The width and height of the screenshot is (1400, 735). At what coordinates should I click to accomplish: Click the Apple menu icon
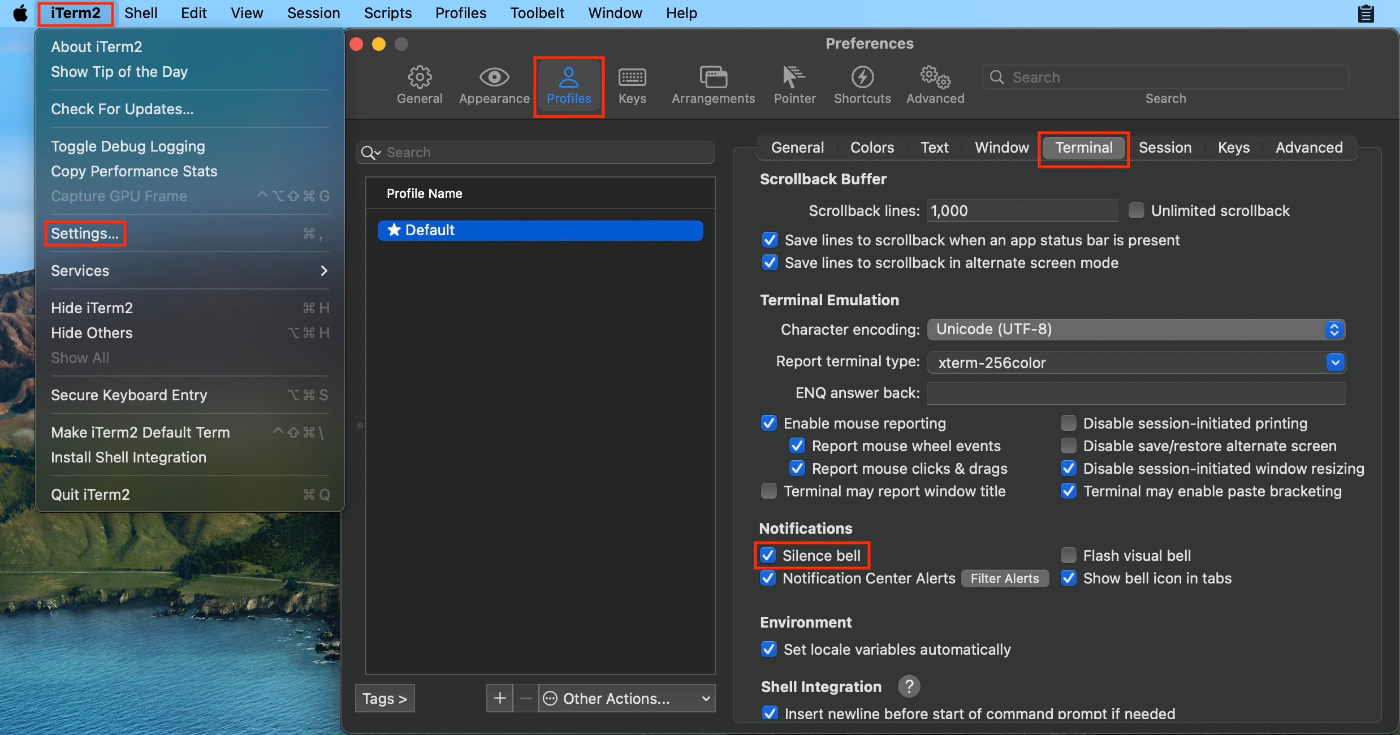click(20, 13)
